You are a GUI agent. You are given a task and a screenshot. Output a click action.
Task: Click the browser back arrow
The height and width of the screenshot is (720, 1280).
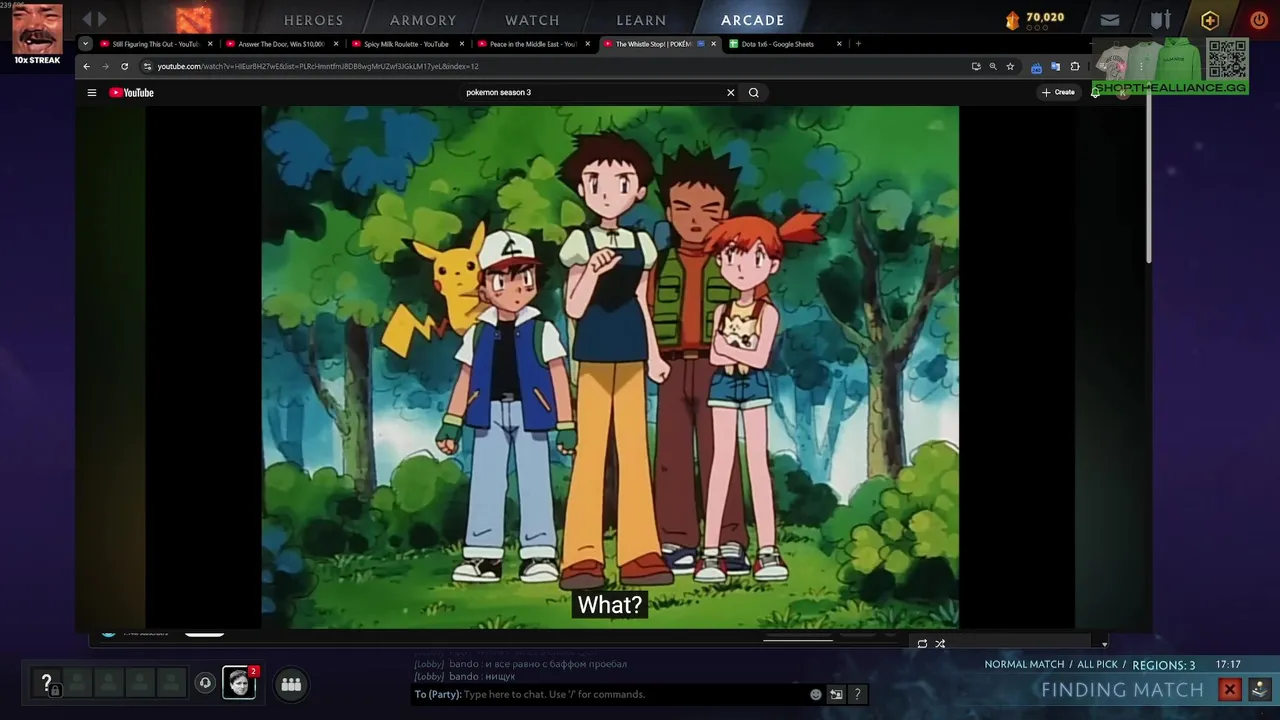pyautogui.click(x=86, y=66)
